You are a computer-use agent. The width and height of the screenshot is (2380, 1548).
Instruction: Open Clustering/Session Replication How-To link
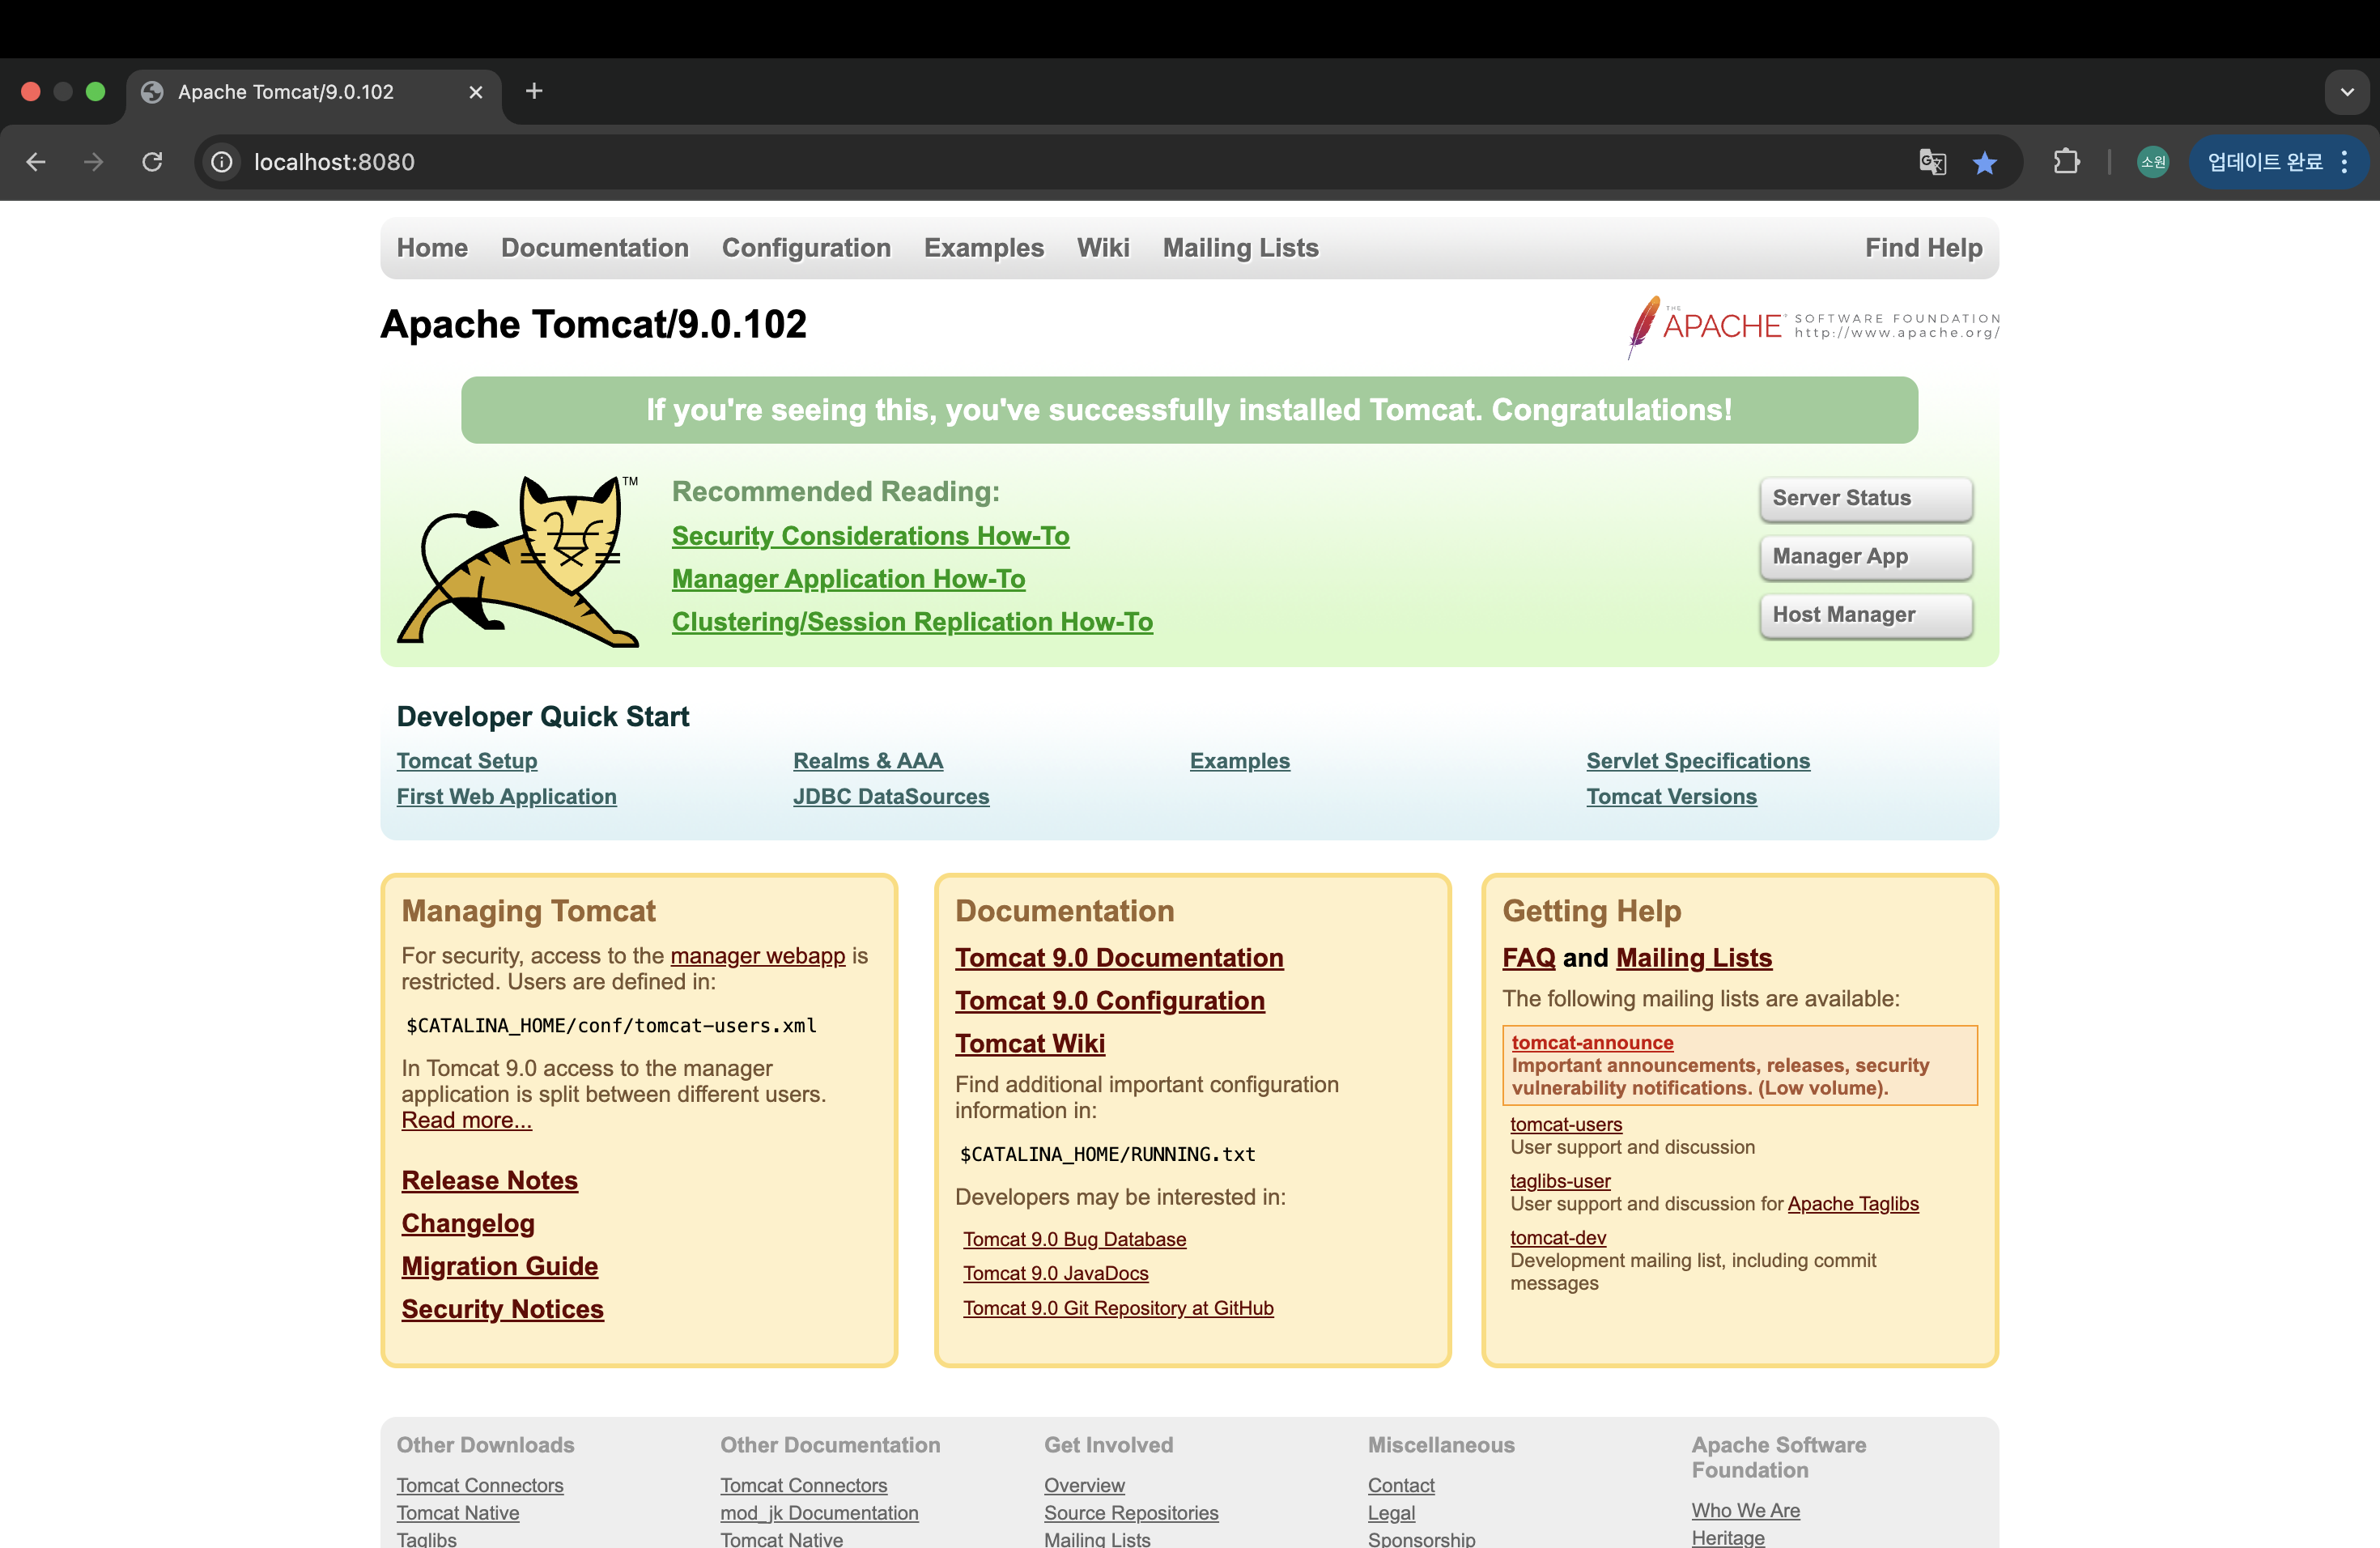click(912, 622)
